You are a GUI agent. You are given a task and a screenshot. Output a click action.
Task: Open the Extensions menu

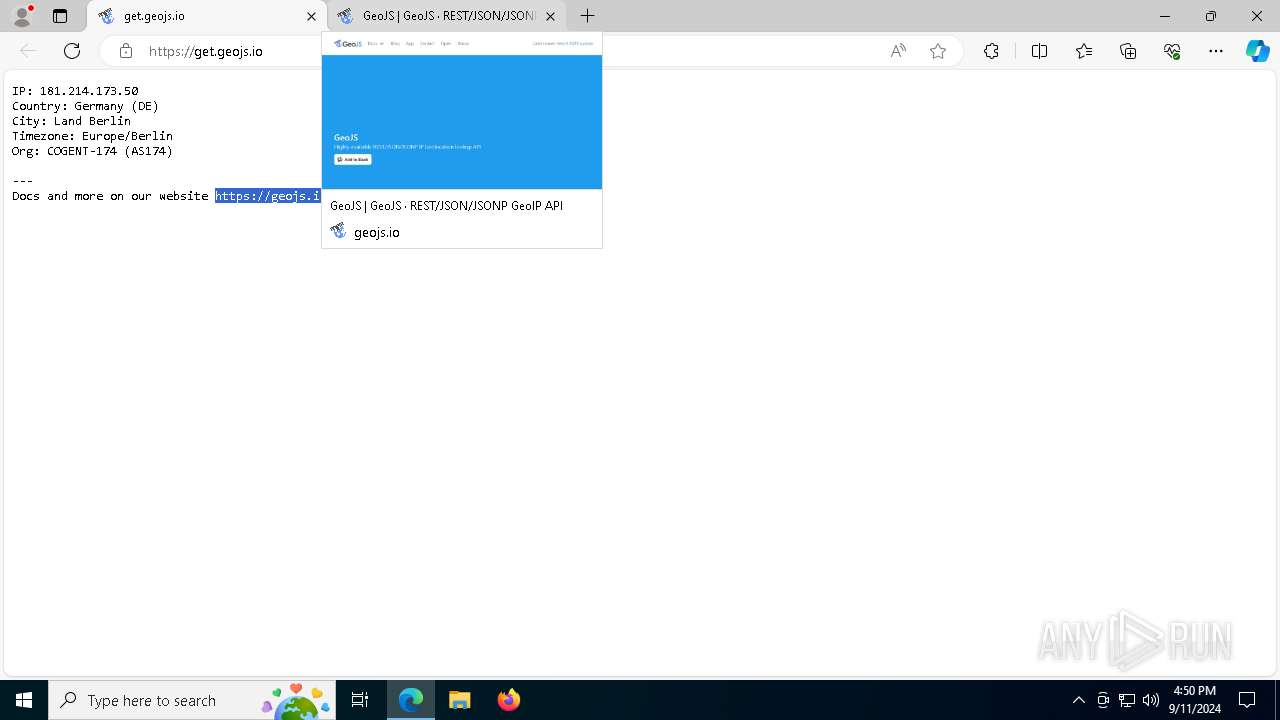coord(991,51)
